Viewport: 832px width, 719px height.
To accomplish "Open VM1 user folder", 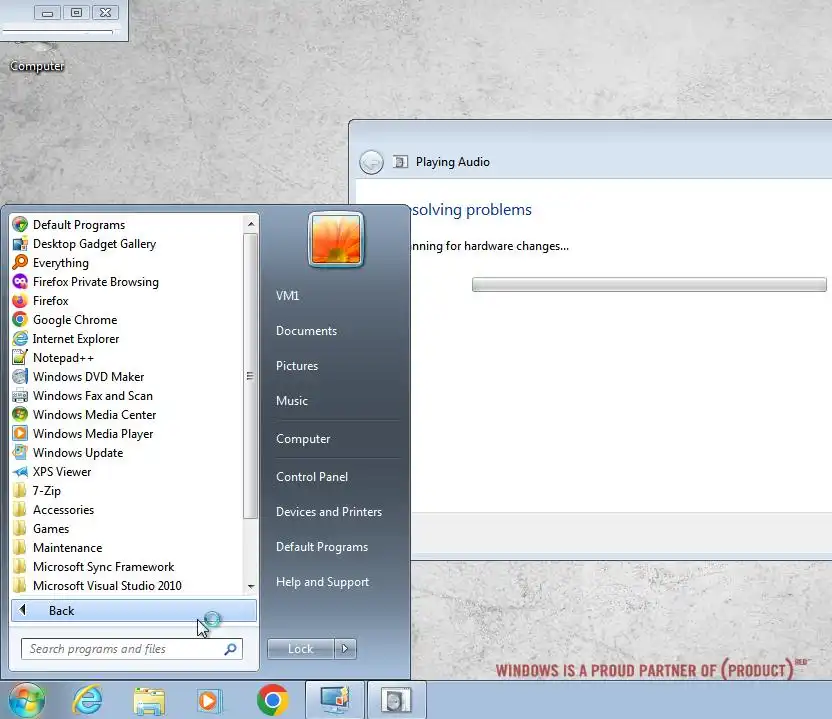I will pyautogui.click(x=288, y=296).
